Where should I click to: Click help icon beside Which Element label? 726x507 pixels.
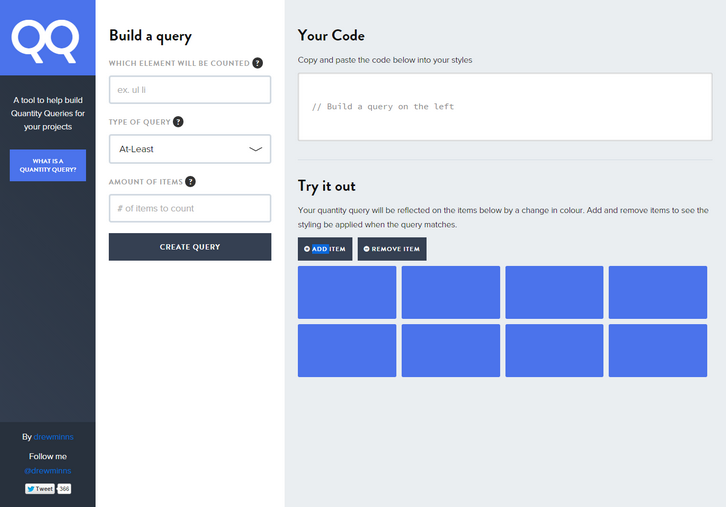click(258, 63)
